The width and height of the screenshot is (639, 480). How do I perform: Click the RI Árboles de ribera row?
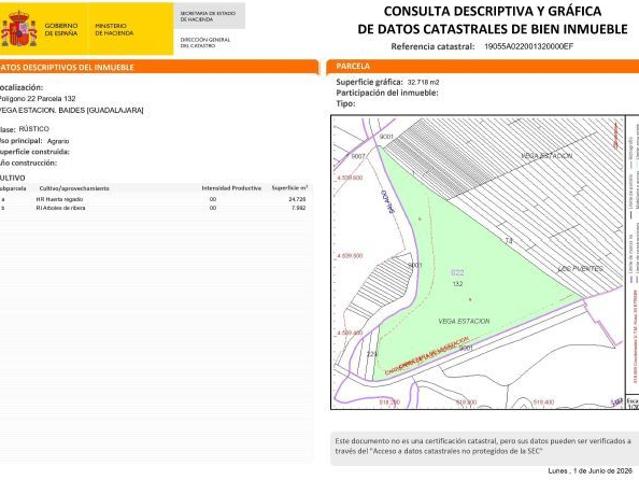pyautogui.click(x=154, y=208)
